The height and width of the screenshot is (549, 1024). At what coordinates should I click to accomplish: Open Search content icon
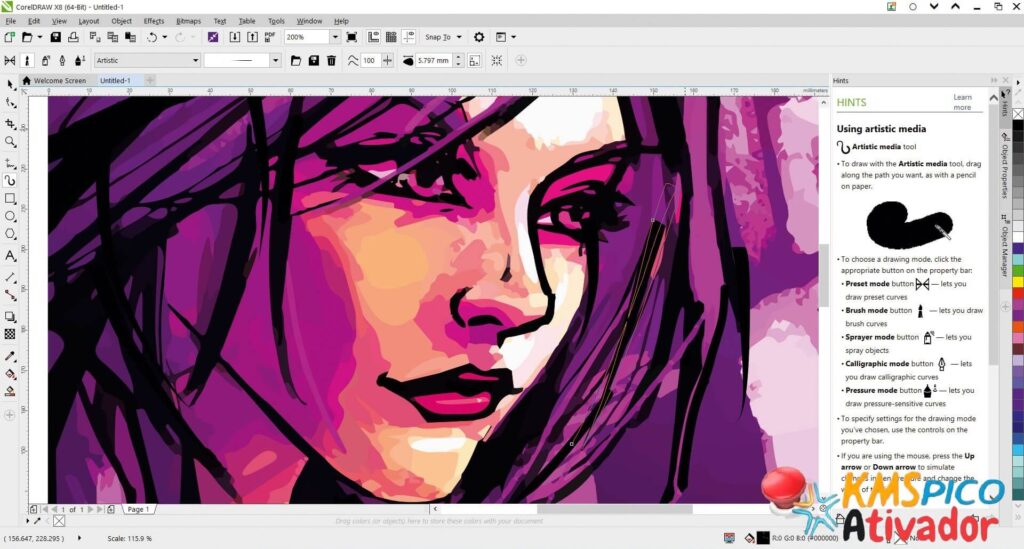[213, 37]
